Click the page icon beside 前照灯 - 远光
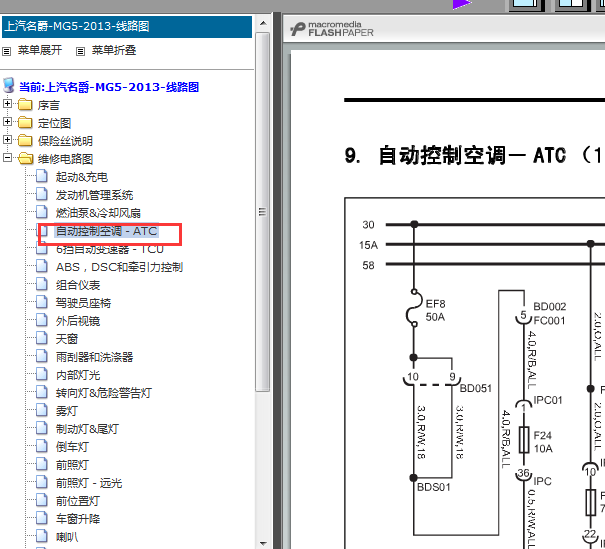 [42, 481]
